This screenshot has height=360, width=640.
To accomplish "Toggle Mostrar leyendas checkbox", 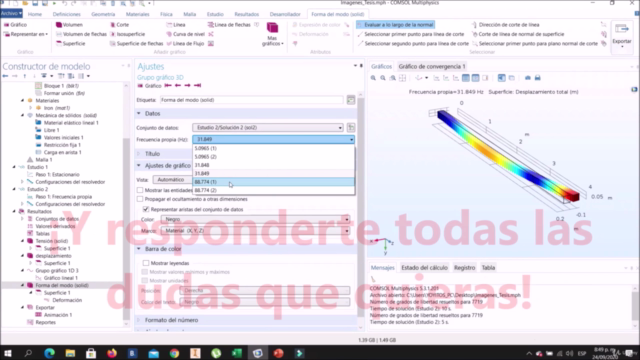I will (146, 263).
